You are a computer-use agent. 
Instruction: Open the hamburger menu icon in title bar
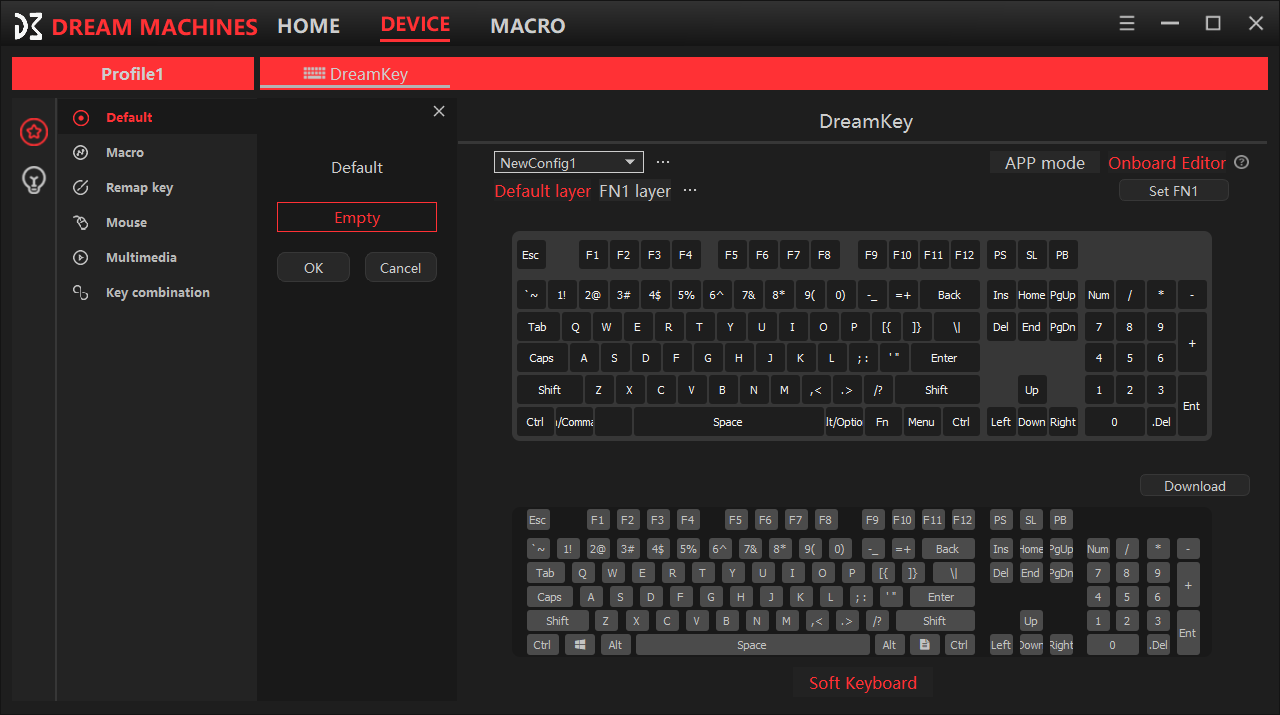(1127, 23)
